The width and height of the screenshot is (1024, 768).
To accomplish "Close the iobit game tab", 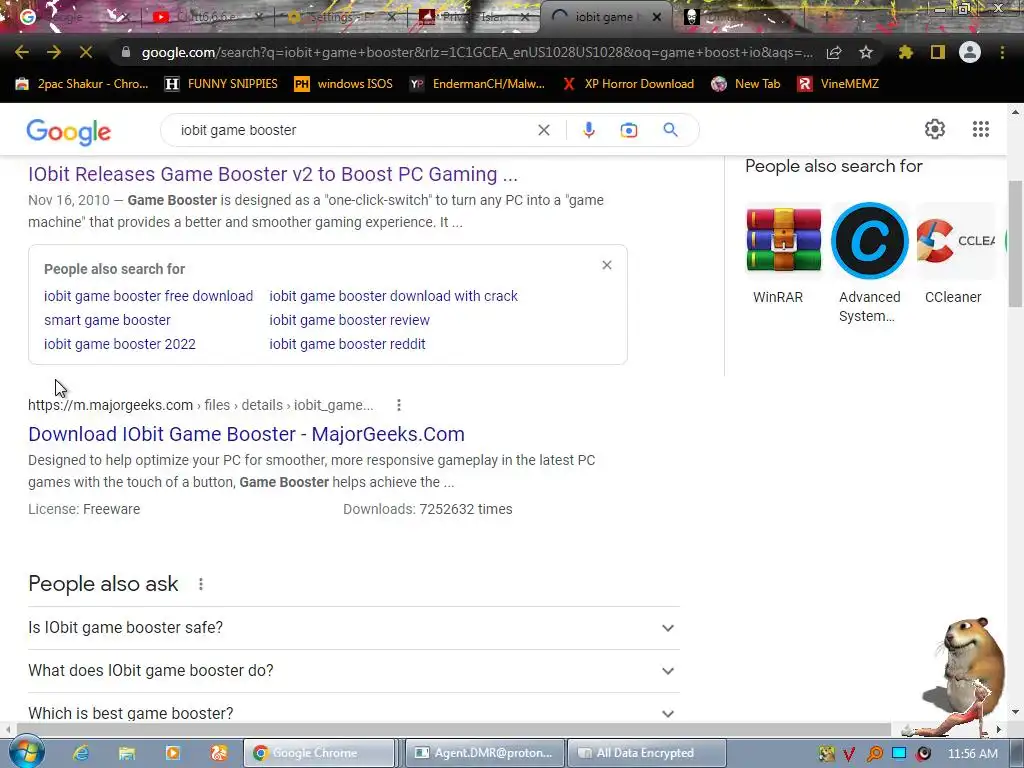I will pyautogui.click(x=657, y=17).
